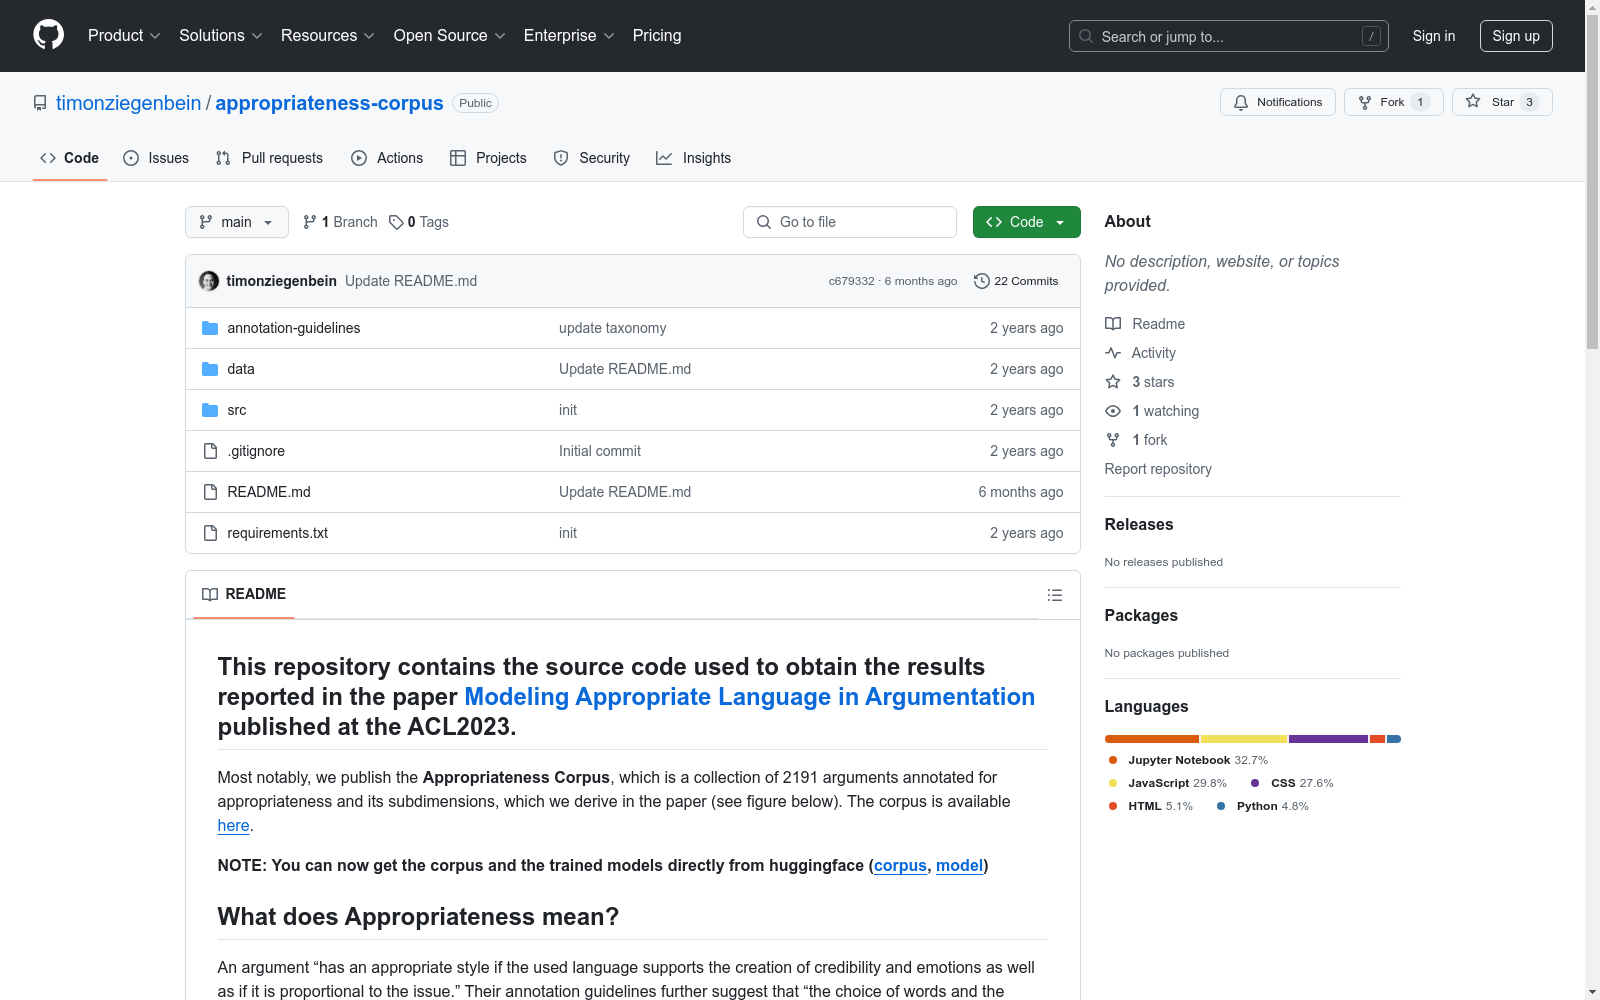Open the huggingface corpus link
This screenshot has height=1000, width=1600.
[x=900, y=866]
